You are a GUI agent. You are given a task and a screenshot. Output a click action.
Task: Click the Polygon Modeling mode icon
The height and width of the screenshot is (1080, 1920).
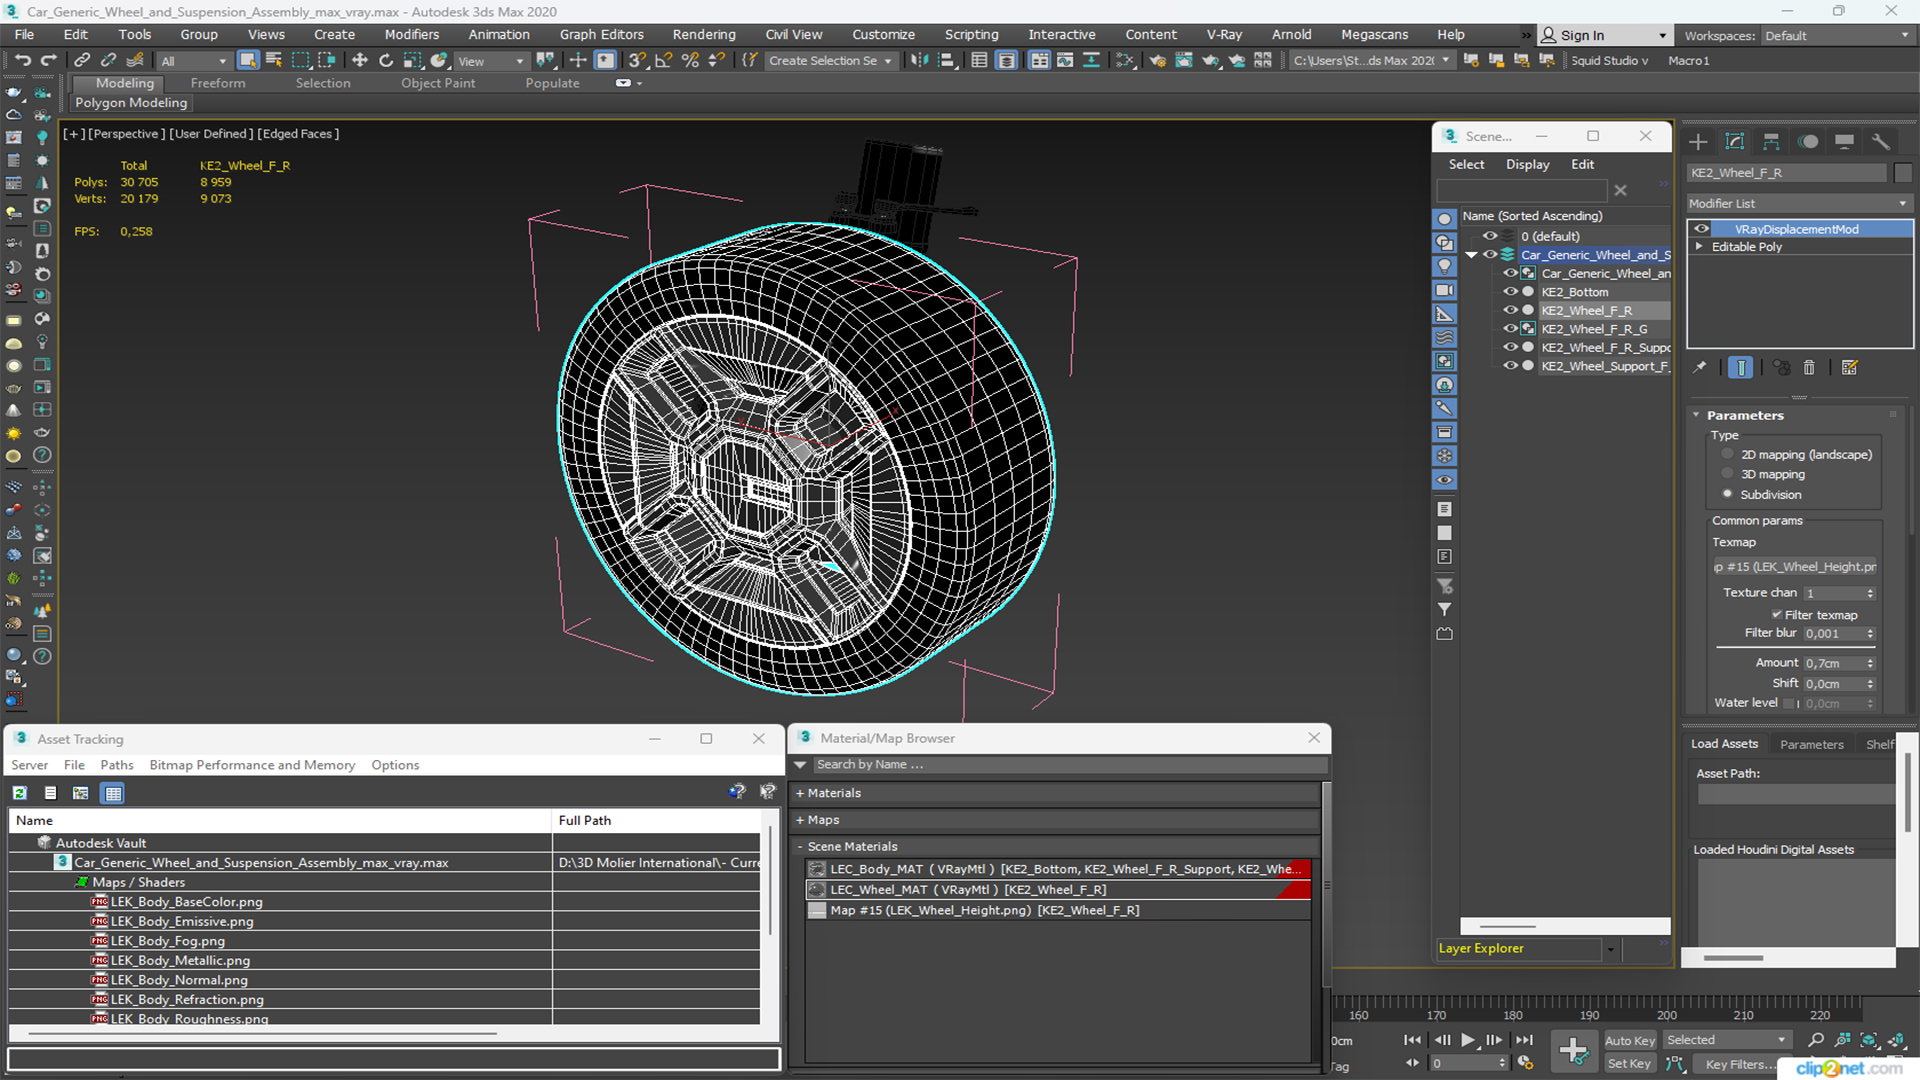[129, 103]
